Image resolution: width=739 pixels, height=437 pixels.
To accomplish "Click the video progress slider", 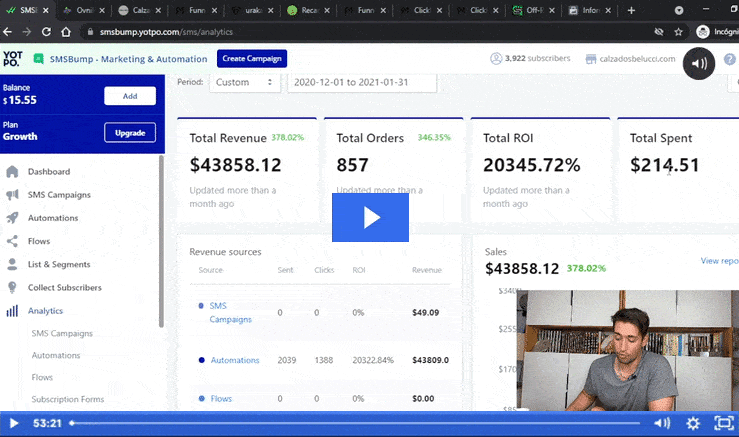I will [354, 423].
